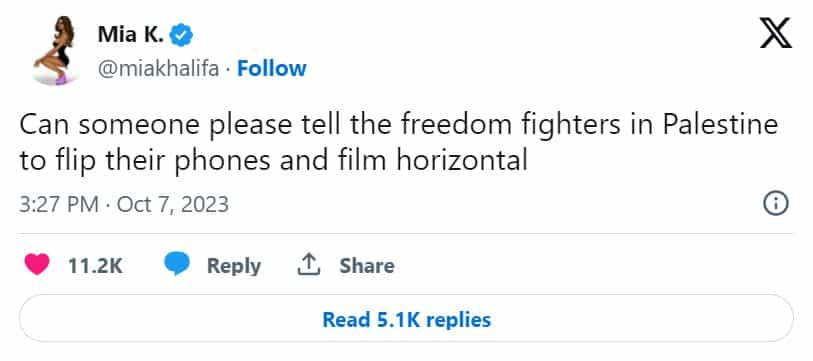Open Mia K. profile avatar picture
This screenshot has width=813, height=361.
point(55,50)
